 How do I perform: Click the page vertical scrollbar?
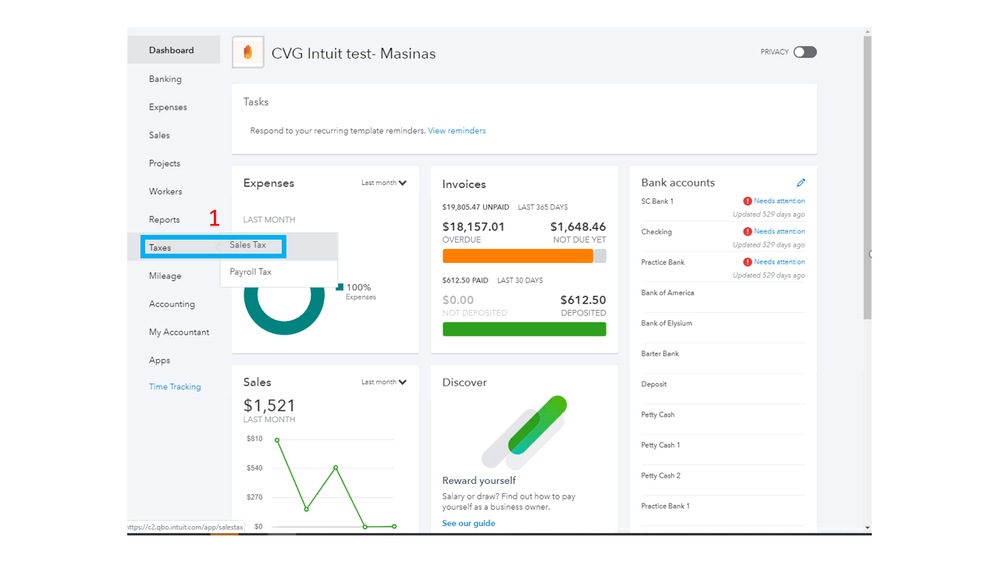(867, 177)
